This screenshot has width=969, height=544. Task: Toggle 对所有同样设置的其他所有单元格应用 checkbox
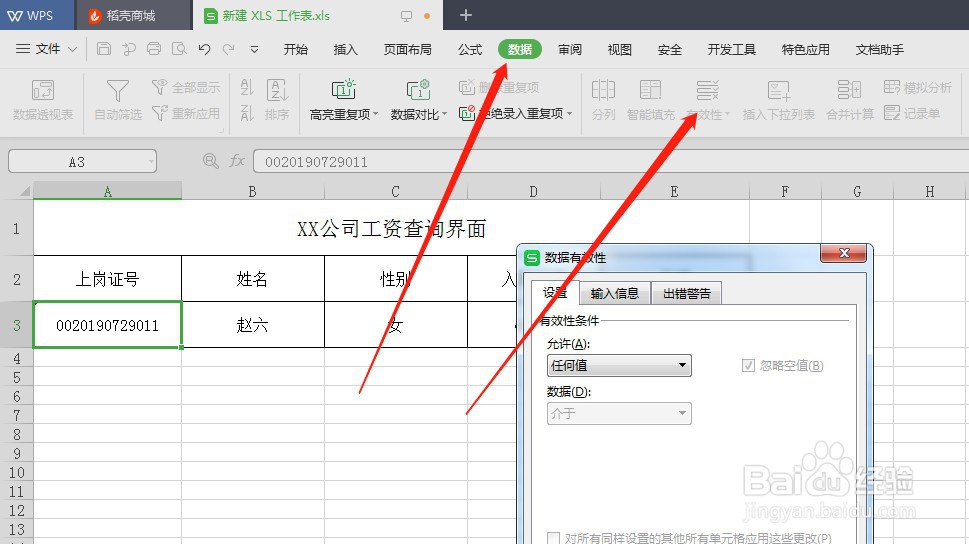coord(554,538)
